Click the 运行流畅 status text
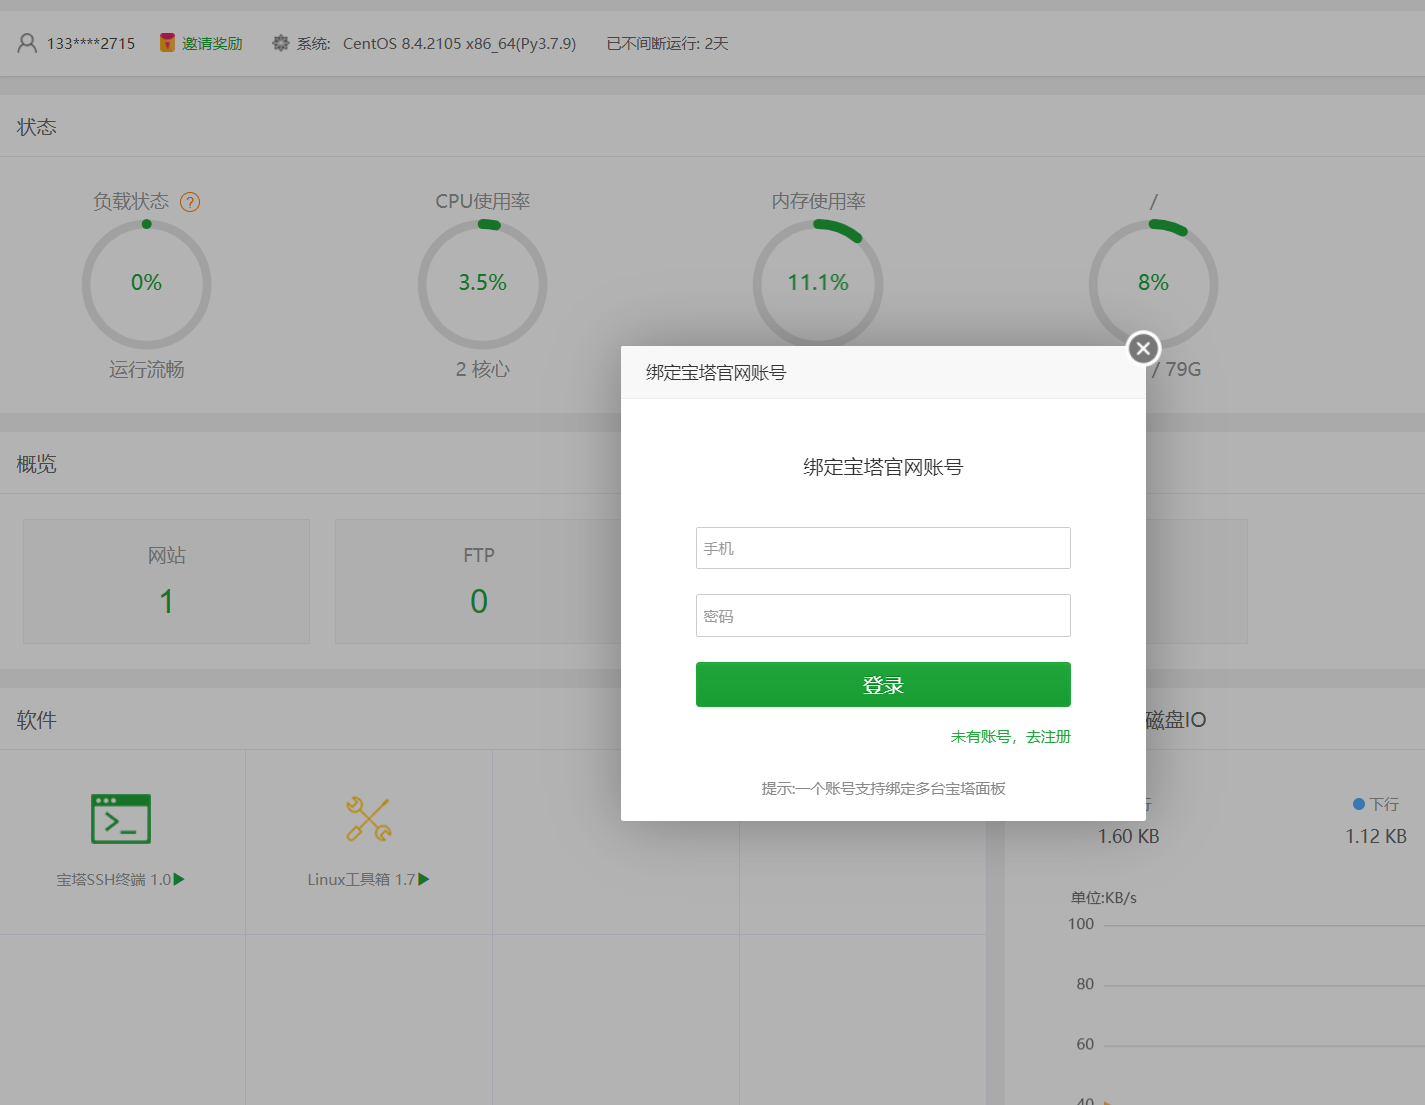1425x1105 pixels. click(147, 370)
